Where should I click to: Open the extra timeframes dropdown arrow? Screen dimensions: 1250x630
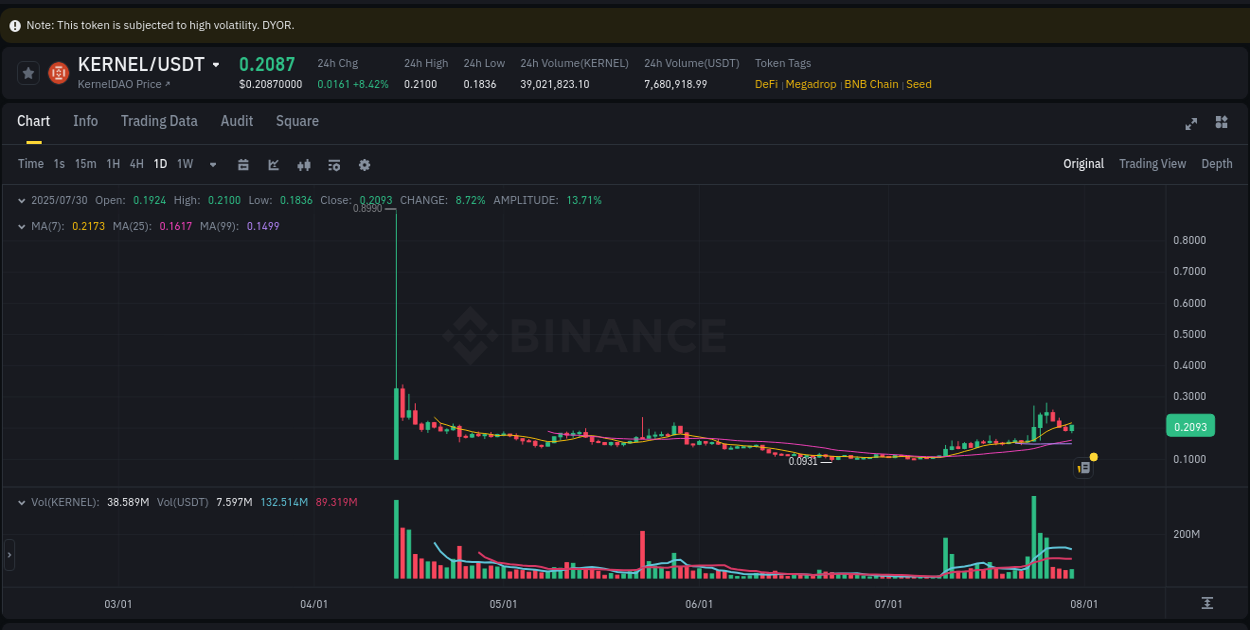tap(212, 164)
